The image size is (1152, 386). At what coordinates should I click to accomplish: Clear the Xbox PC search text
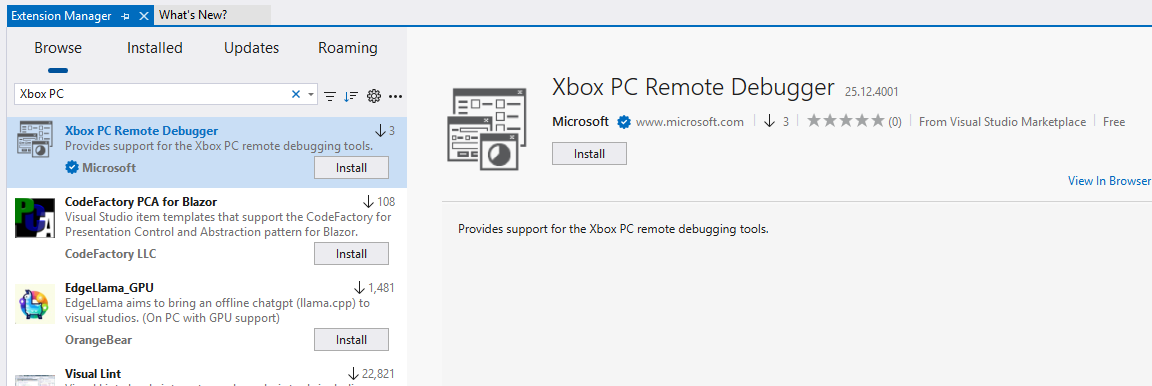(x=296, y=94)
